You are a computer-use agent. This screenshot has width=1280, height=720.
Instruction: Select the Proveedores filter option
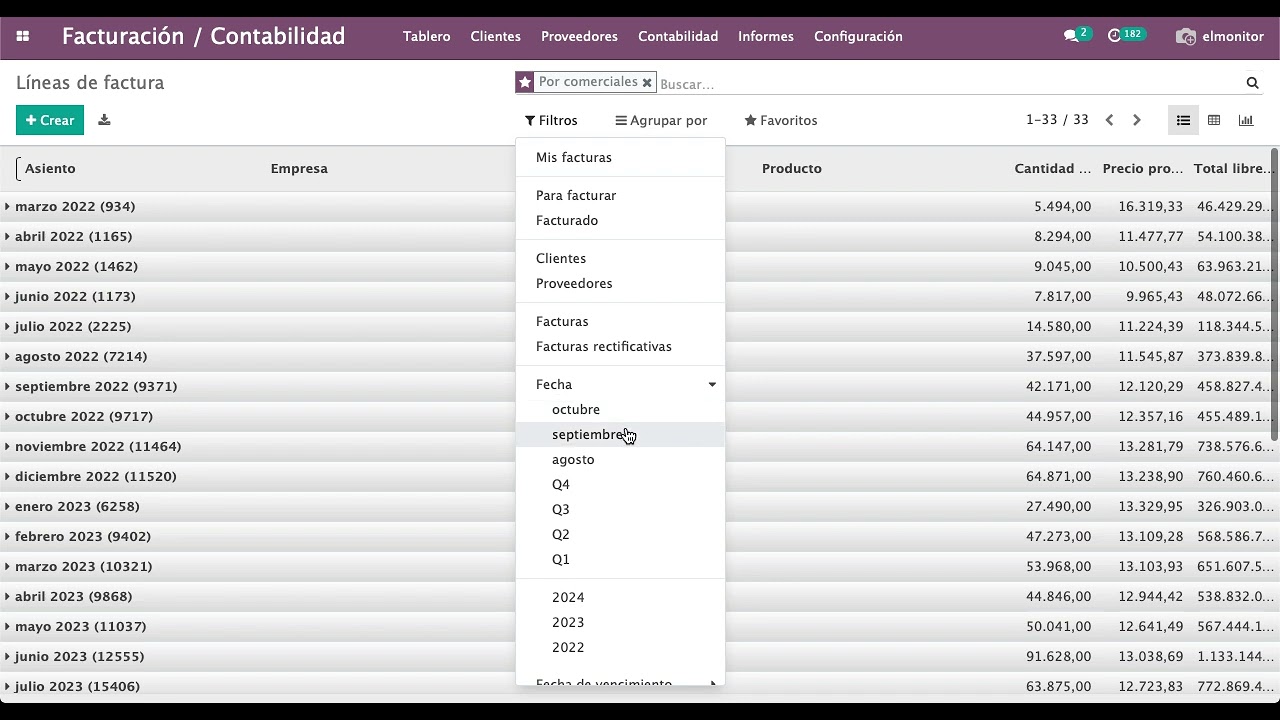(620, 283)
